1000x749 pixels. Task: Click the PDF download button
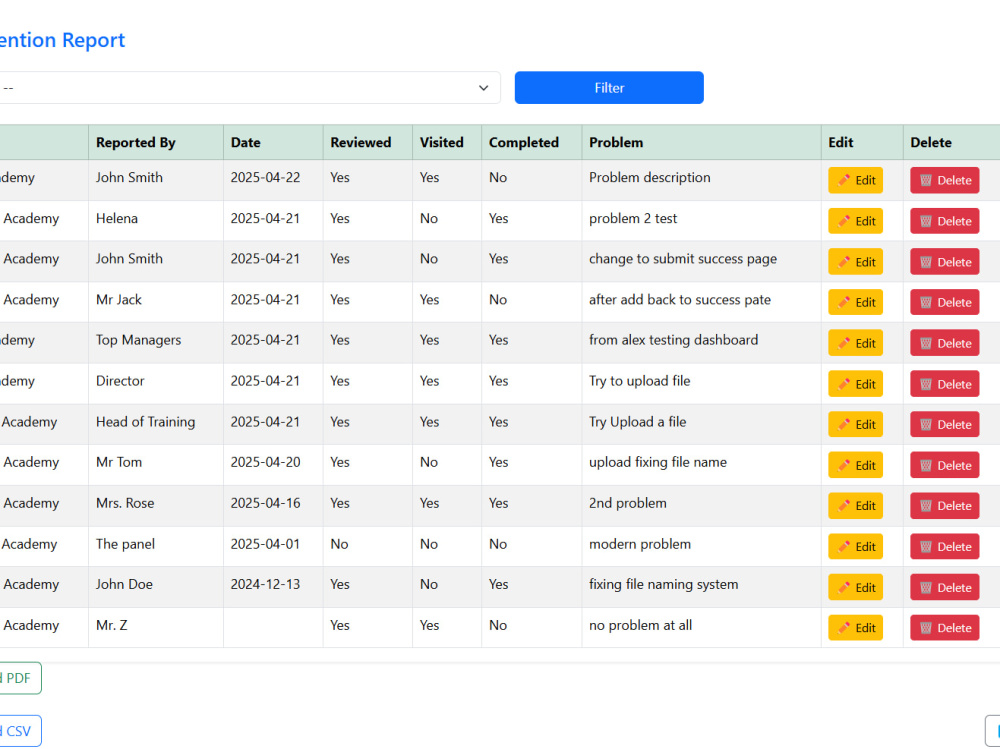point(19,678)
